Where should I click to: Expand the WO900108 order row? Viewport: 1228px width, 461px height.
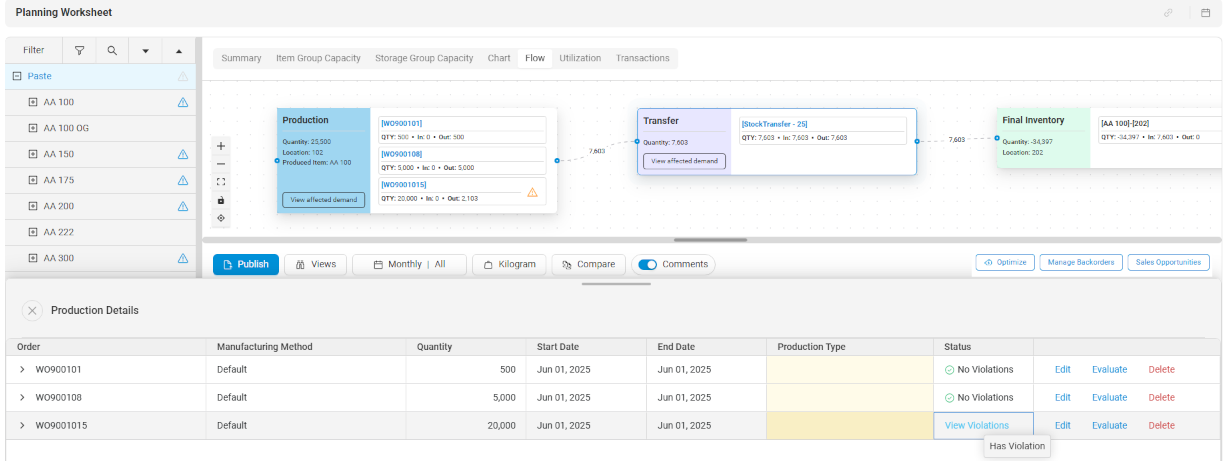click(x=22, y=398)
